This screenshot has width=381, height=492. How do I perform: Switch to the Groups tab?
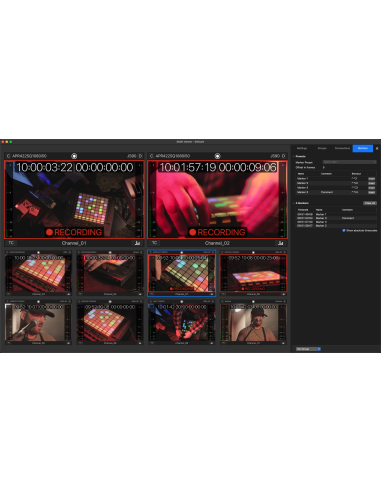(x=322, y=148)
